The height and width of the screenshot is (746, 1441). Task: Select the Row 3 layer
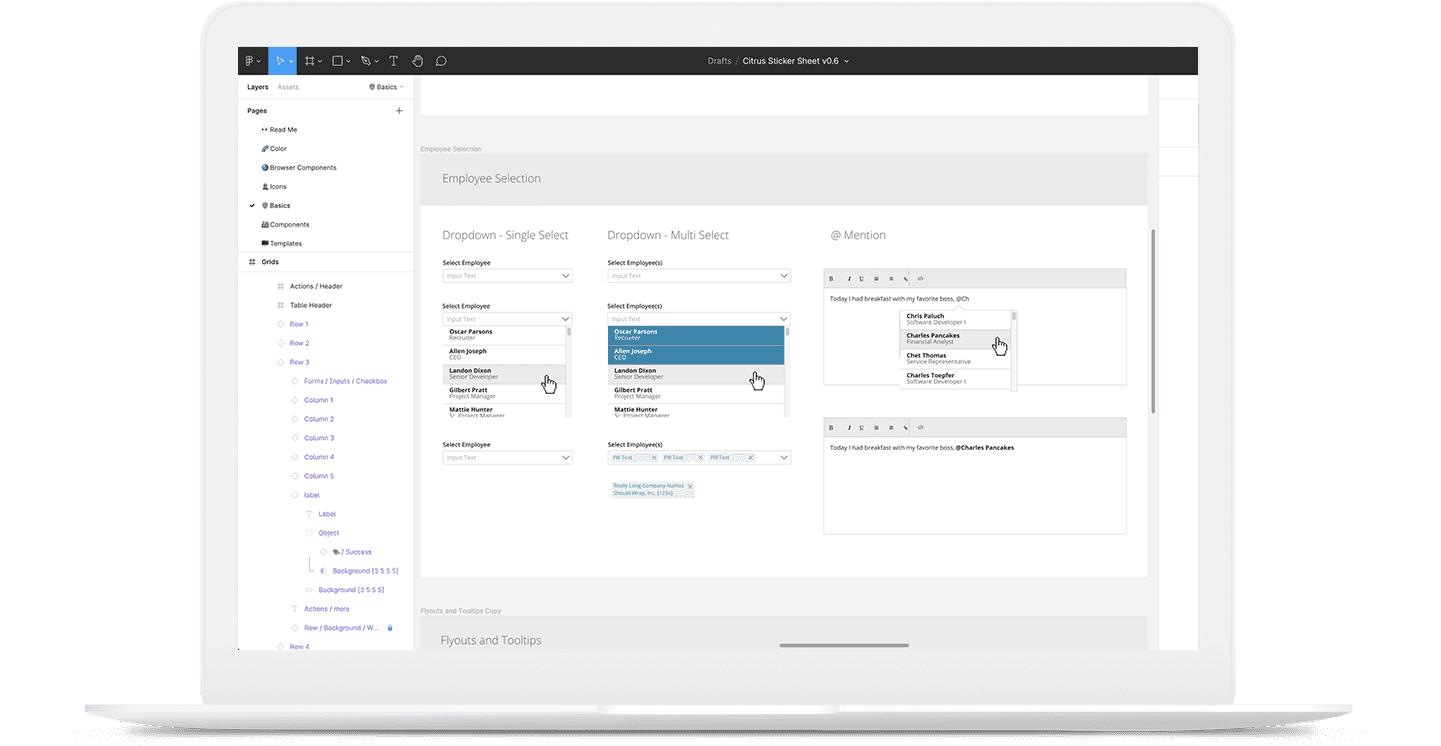click(x=299, y=363)
